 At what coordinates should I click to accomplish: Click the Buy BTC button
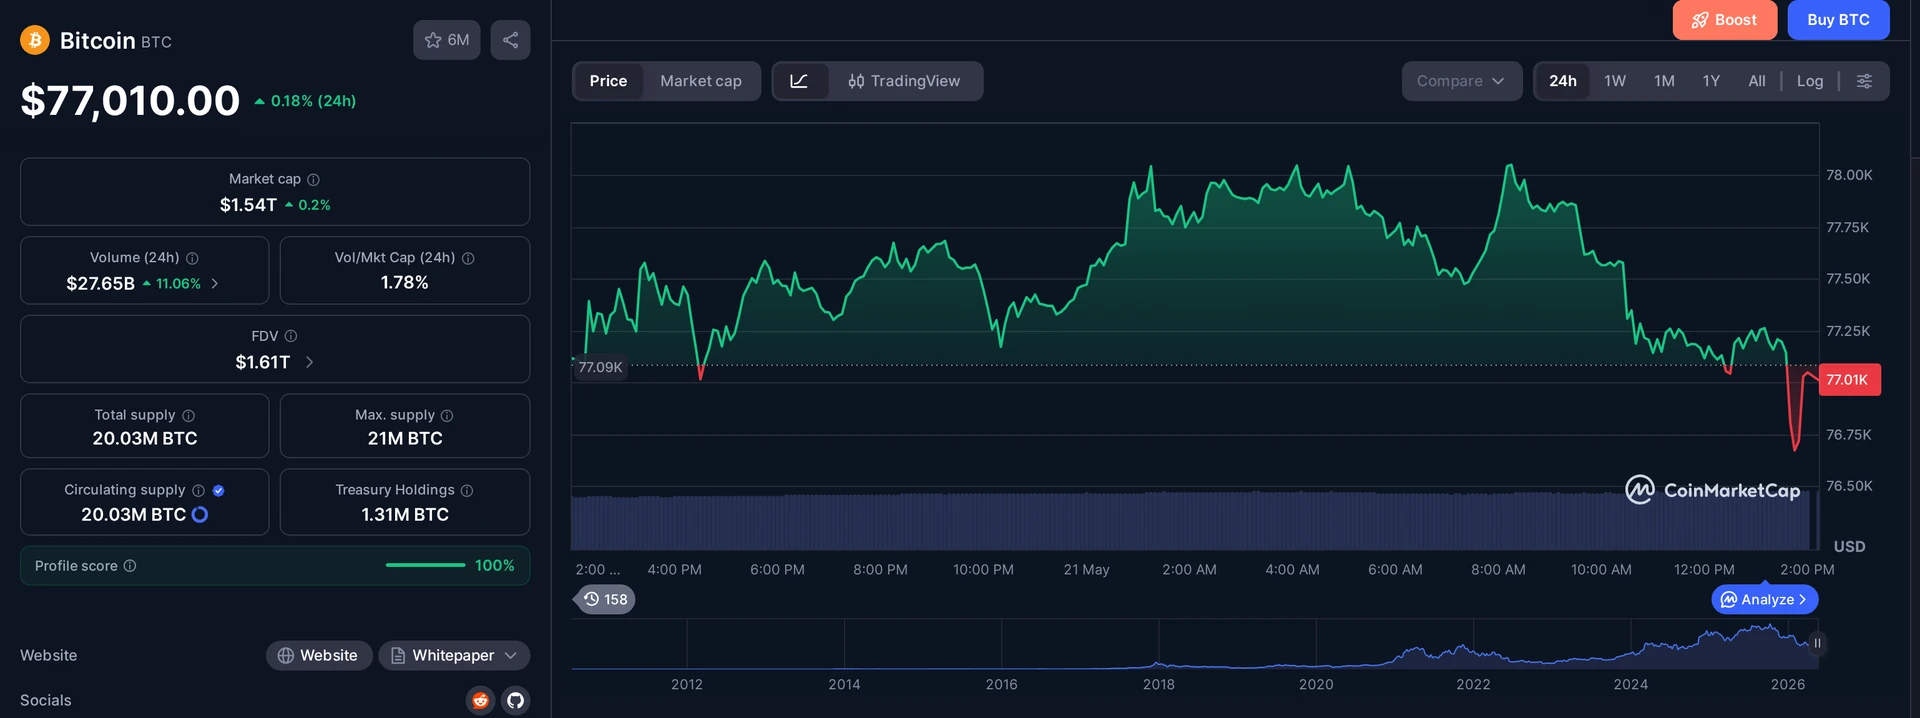click(1838, 20)
